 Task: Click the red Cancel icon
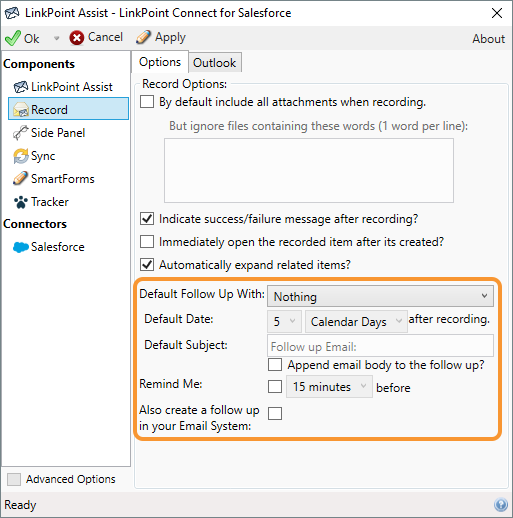77,38
